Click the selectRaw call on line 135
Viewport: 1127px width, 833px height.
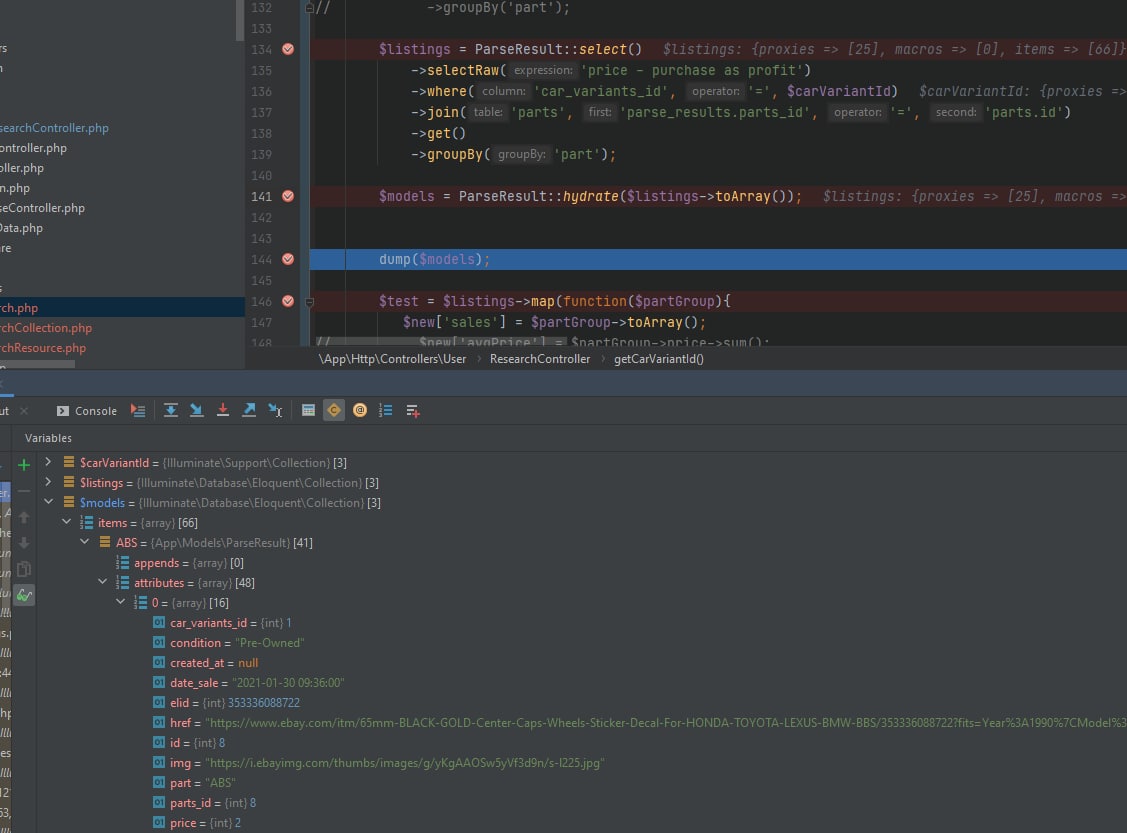(x=463, y=70)
